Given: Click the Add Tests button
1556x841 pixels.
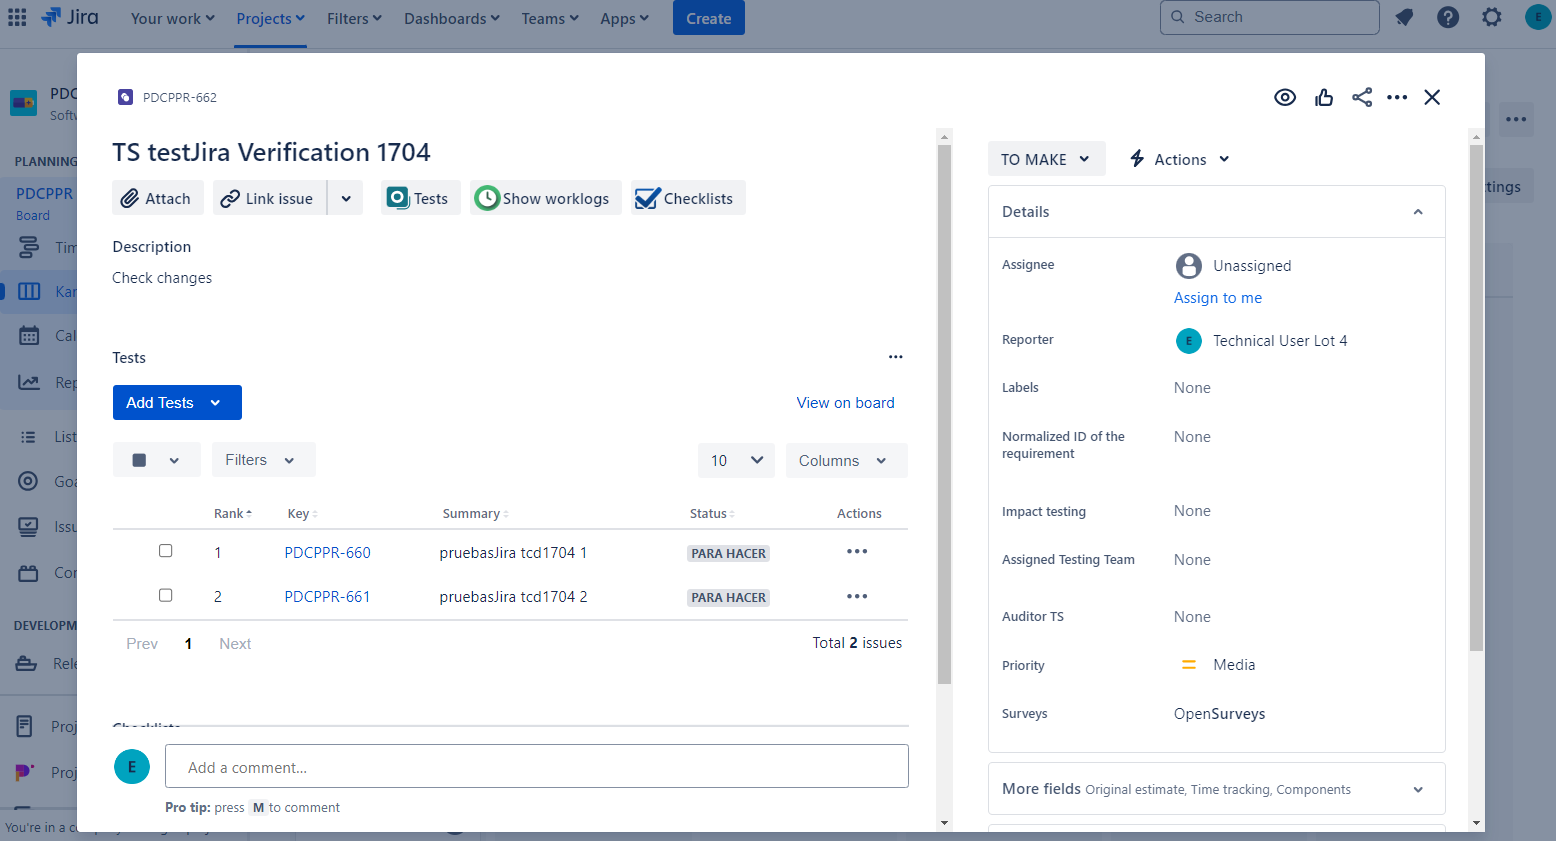Looking at the screenshot, I should click(176, 403).
